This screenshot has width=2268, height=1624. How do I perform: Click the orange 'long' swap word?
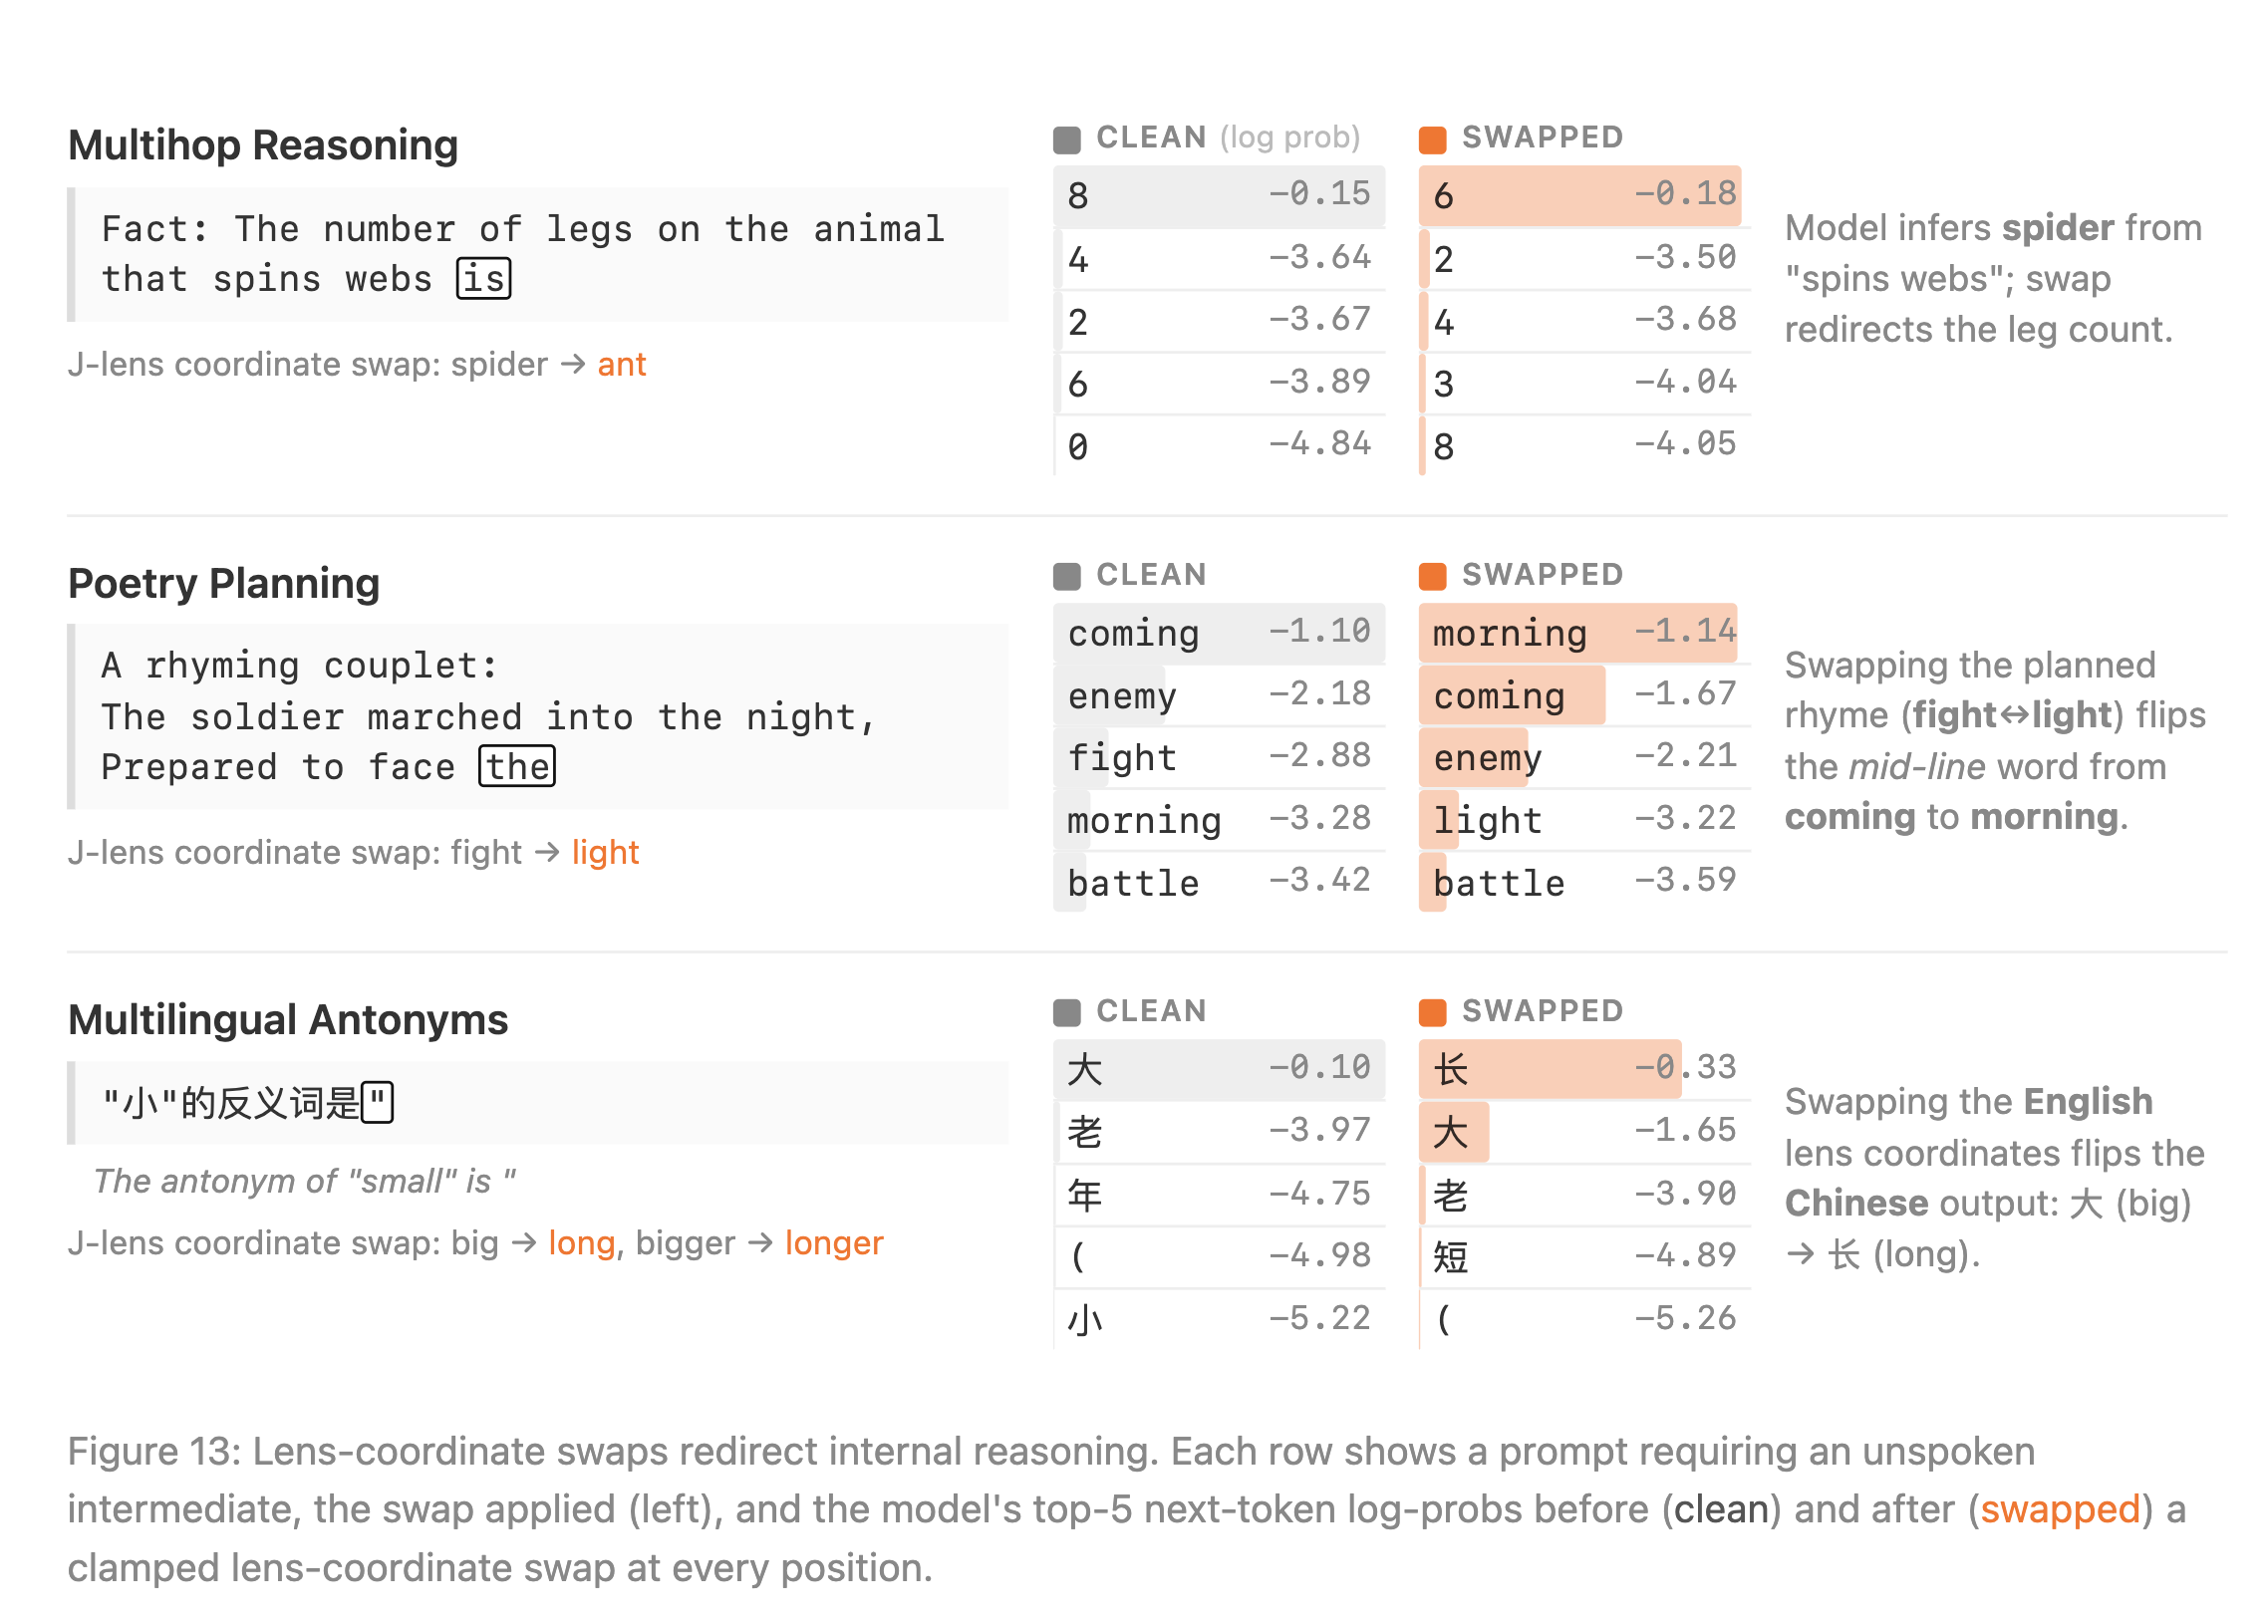tap(581, 1243)
